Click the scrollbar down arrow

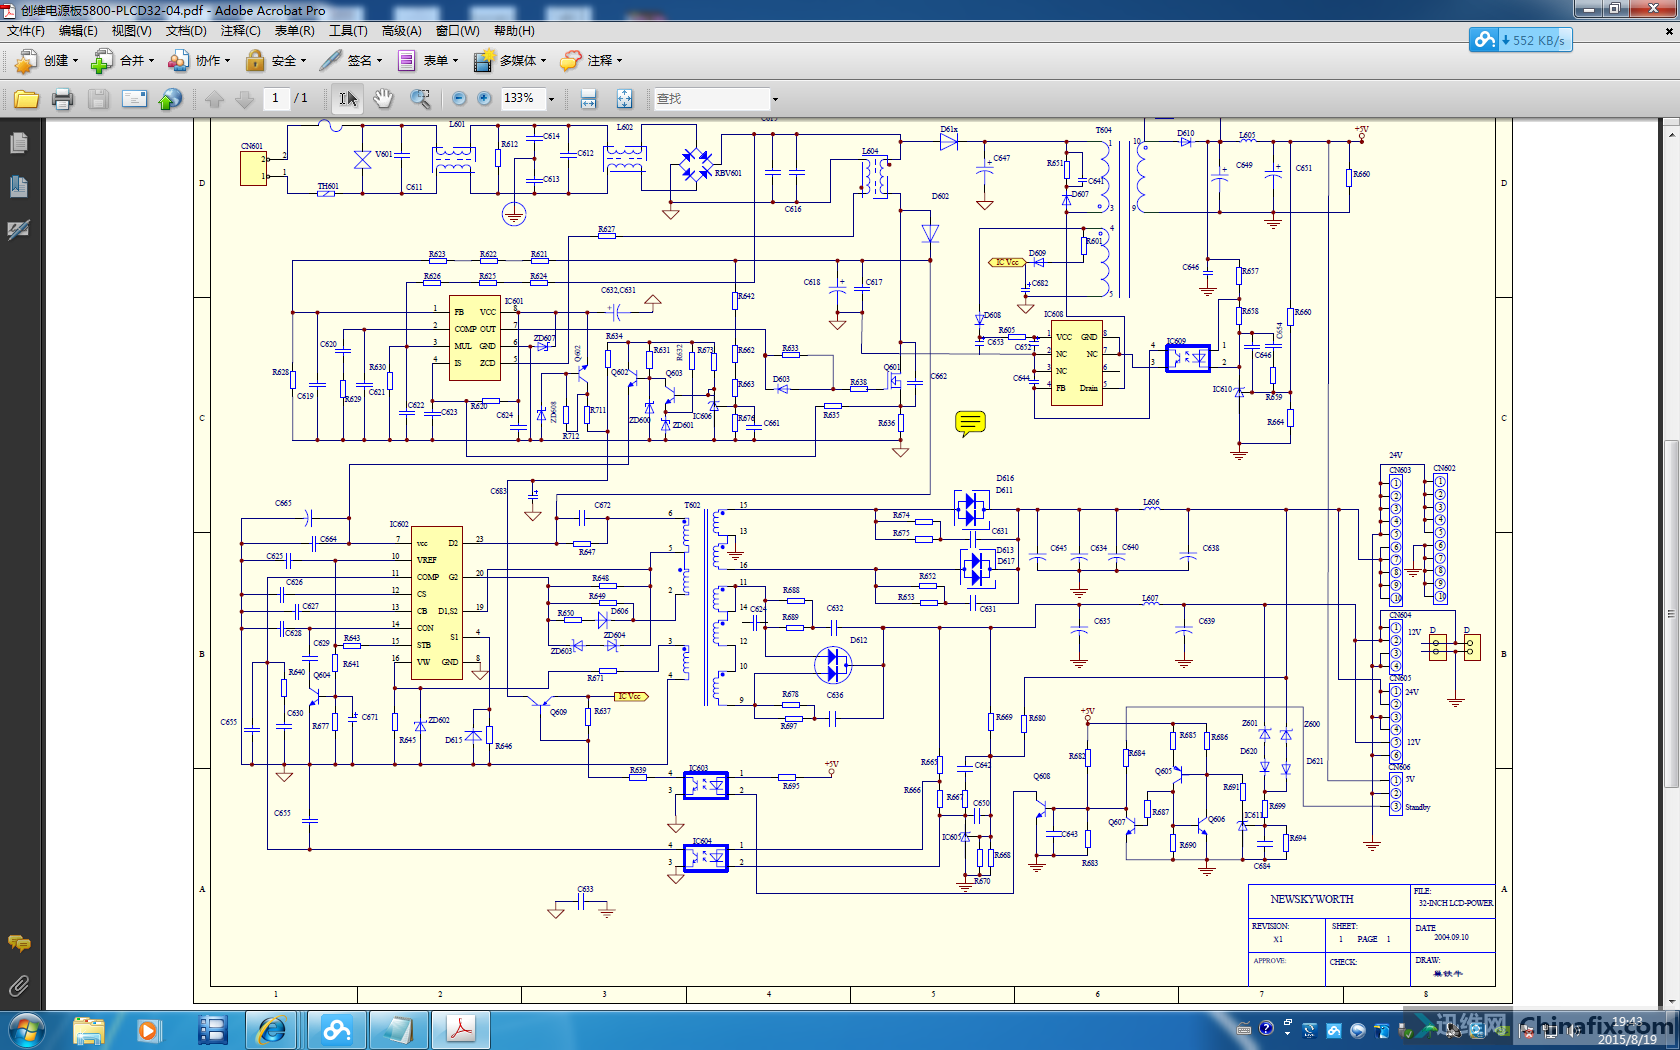(x=1671, y=1000)
